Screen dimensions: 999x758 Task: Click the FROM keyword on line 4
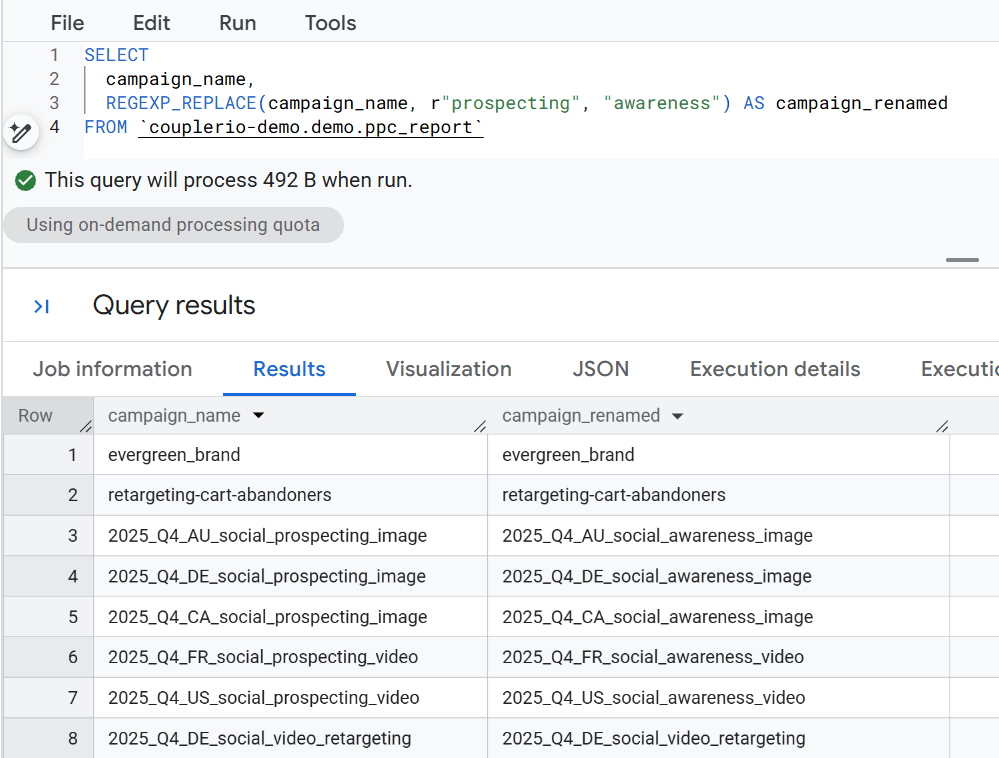click(x=106, y=127)
